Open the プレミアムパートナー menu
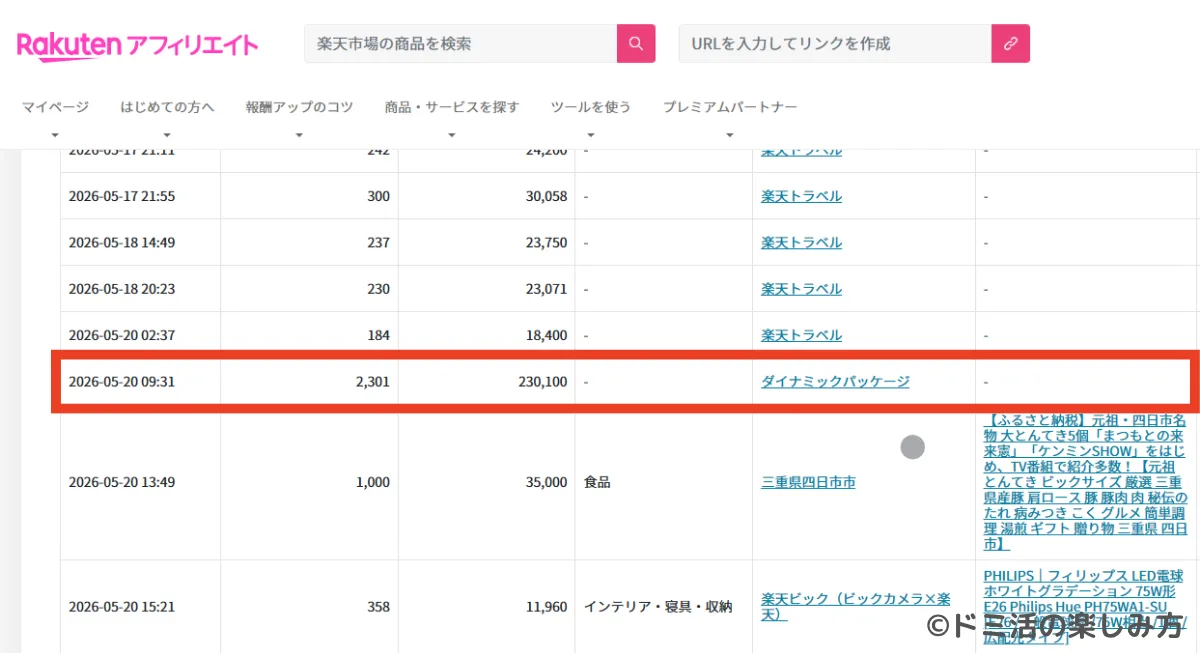The image size is (1200, 653). (x=730, y=107)
